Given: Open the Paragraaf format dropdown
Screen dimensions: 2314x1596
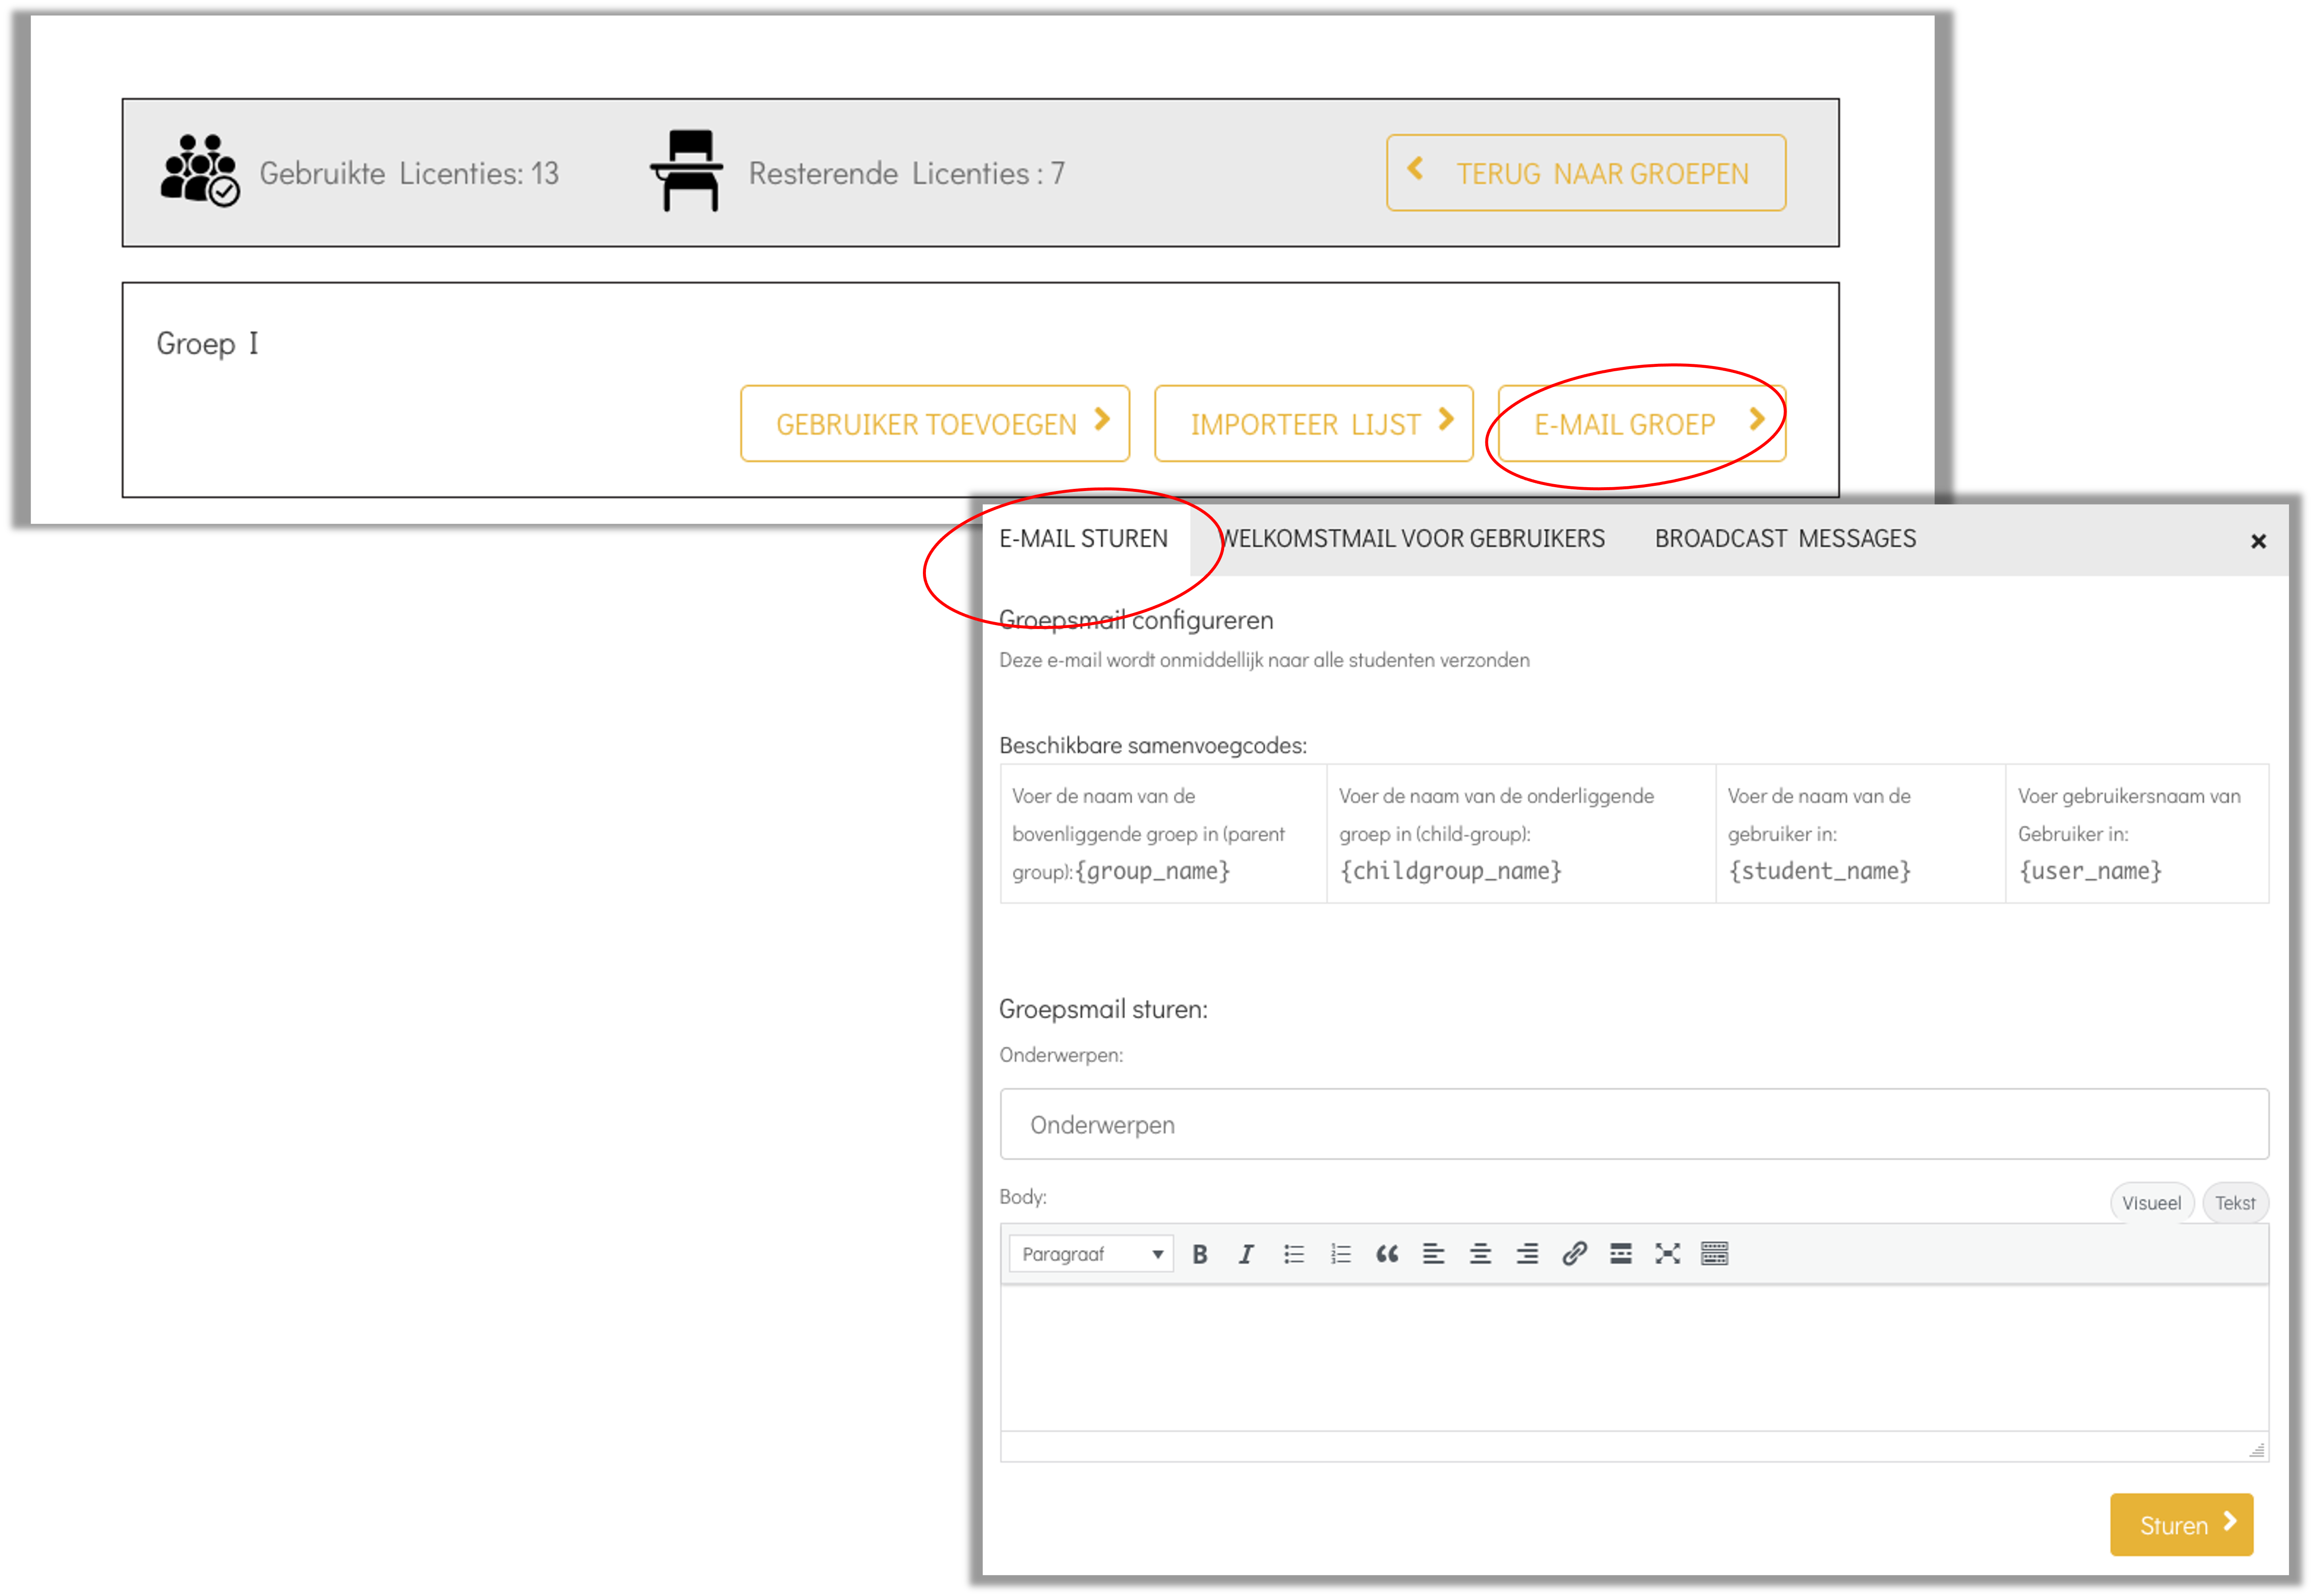Looking at the screenshot, I should 1091,1254.
